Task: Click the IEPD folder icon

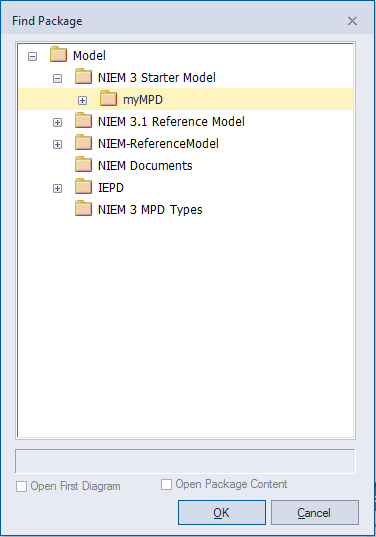Action: tap(83, 187)
